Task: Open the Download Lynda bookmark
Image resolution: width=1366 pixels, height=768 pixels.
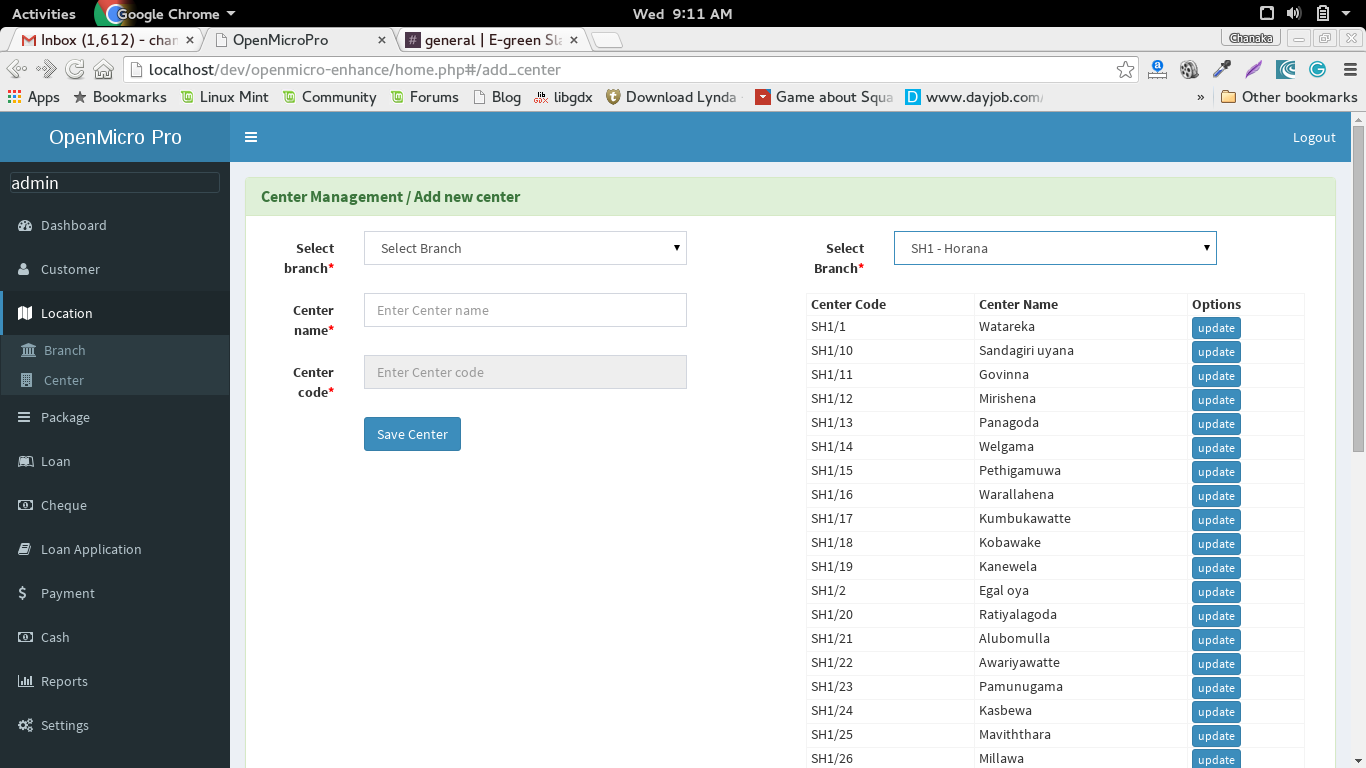Action: click(670, 97)
